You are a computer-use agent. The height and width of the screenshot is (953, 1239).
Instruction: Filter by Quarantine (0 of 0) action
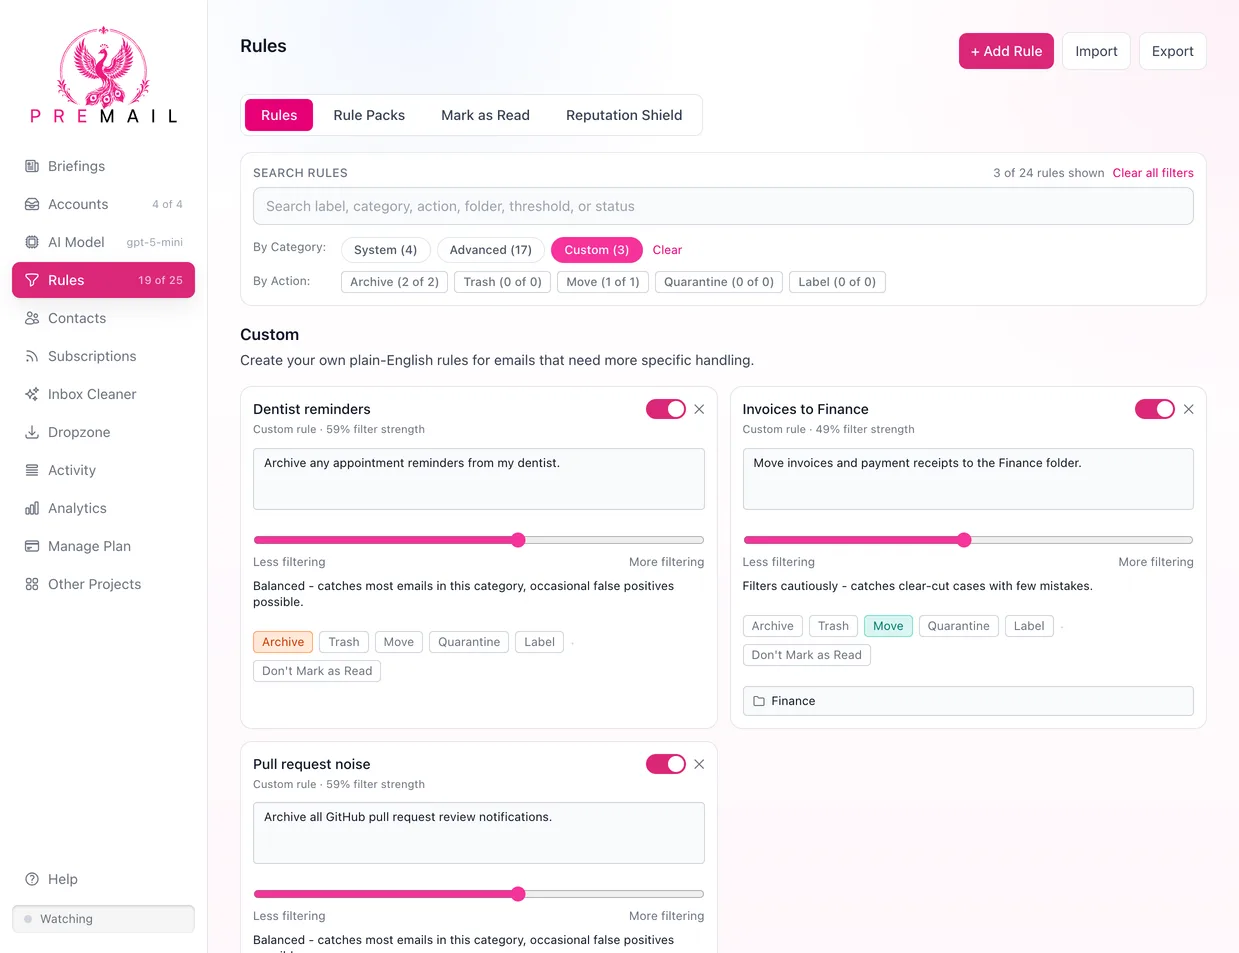tap(719, 282)
